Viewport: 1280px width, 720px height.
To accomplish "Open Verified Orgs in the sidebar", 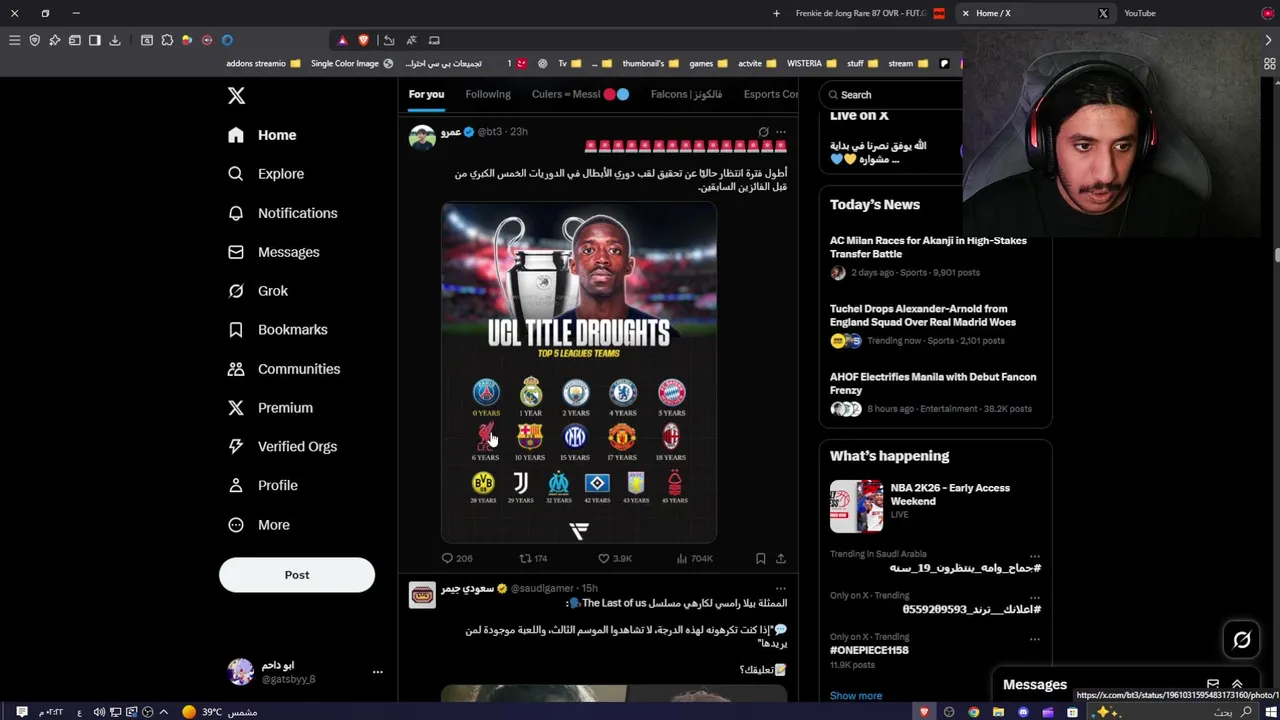I will click(282, 447).
